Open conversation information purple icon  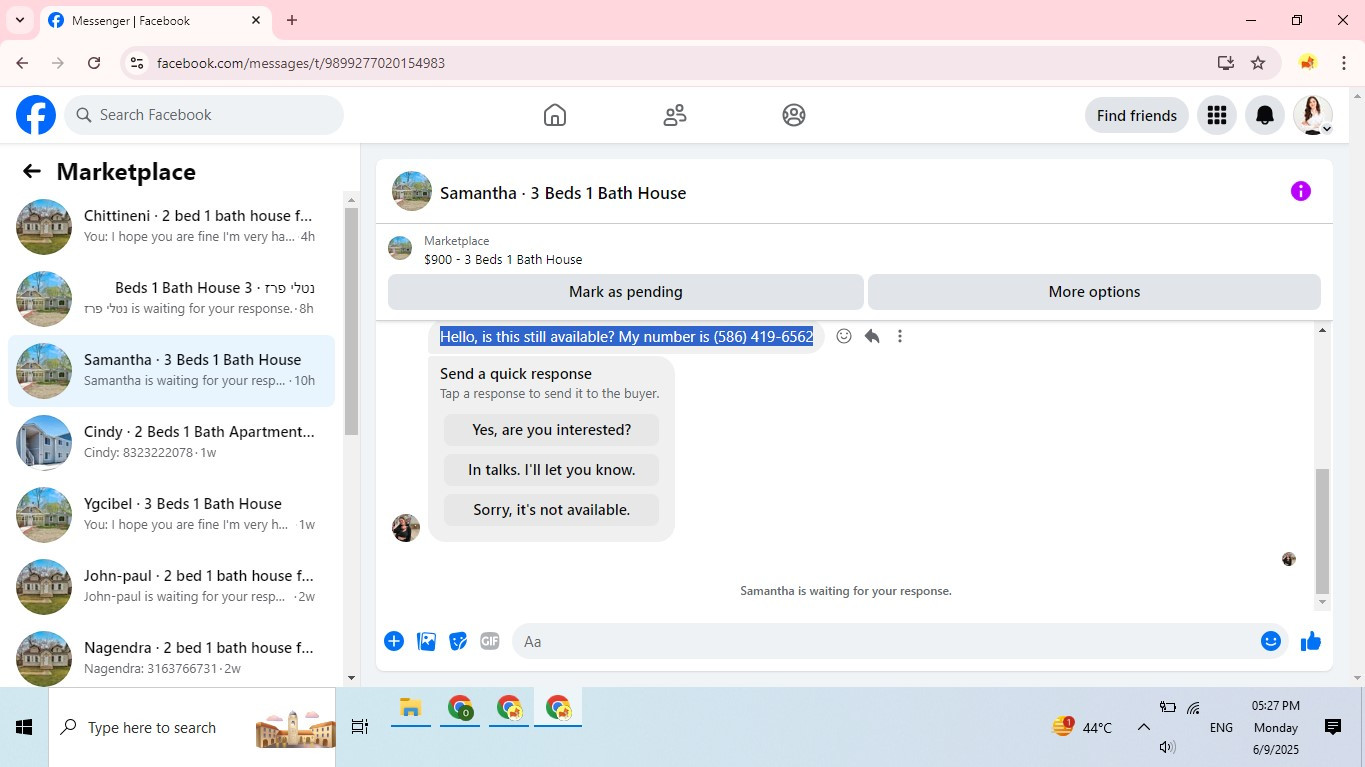tap(1301, 191)
